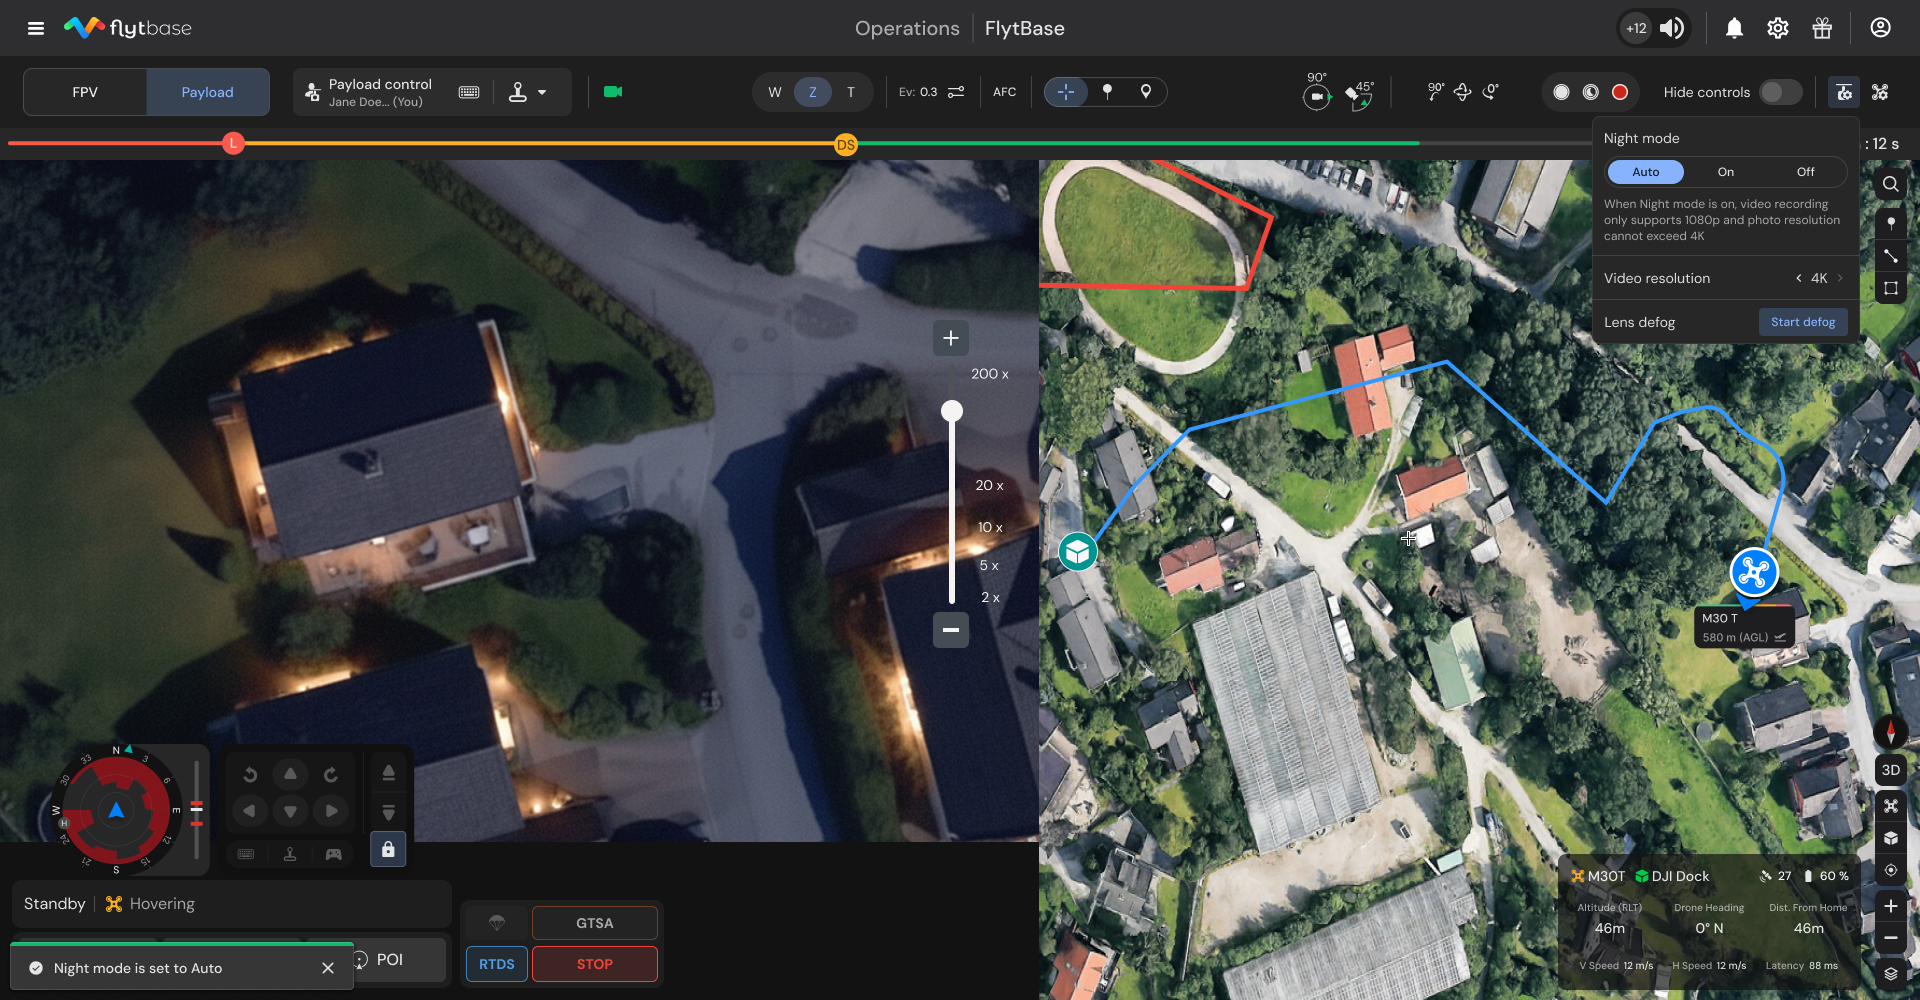The image size is (1920, 1000).
Task: Move the drone right with right arrow
Action: 331,810
